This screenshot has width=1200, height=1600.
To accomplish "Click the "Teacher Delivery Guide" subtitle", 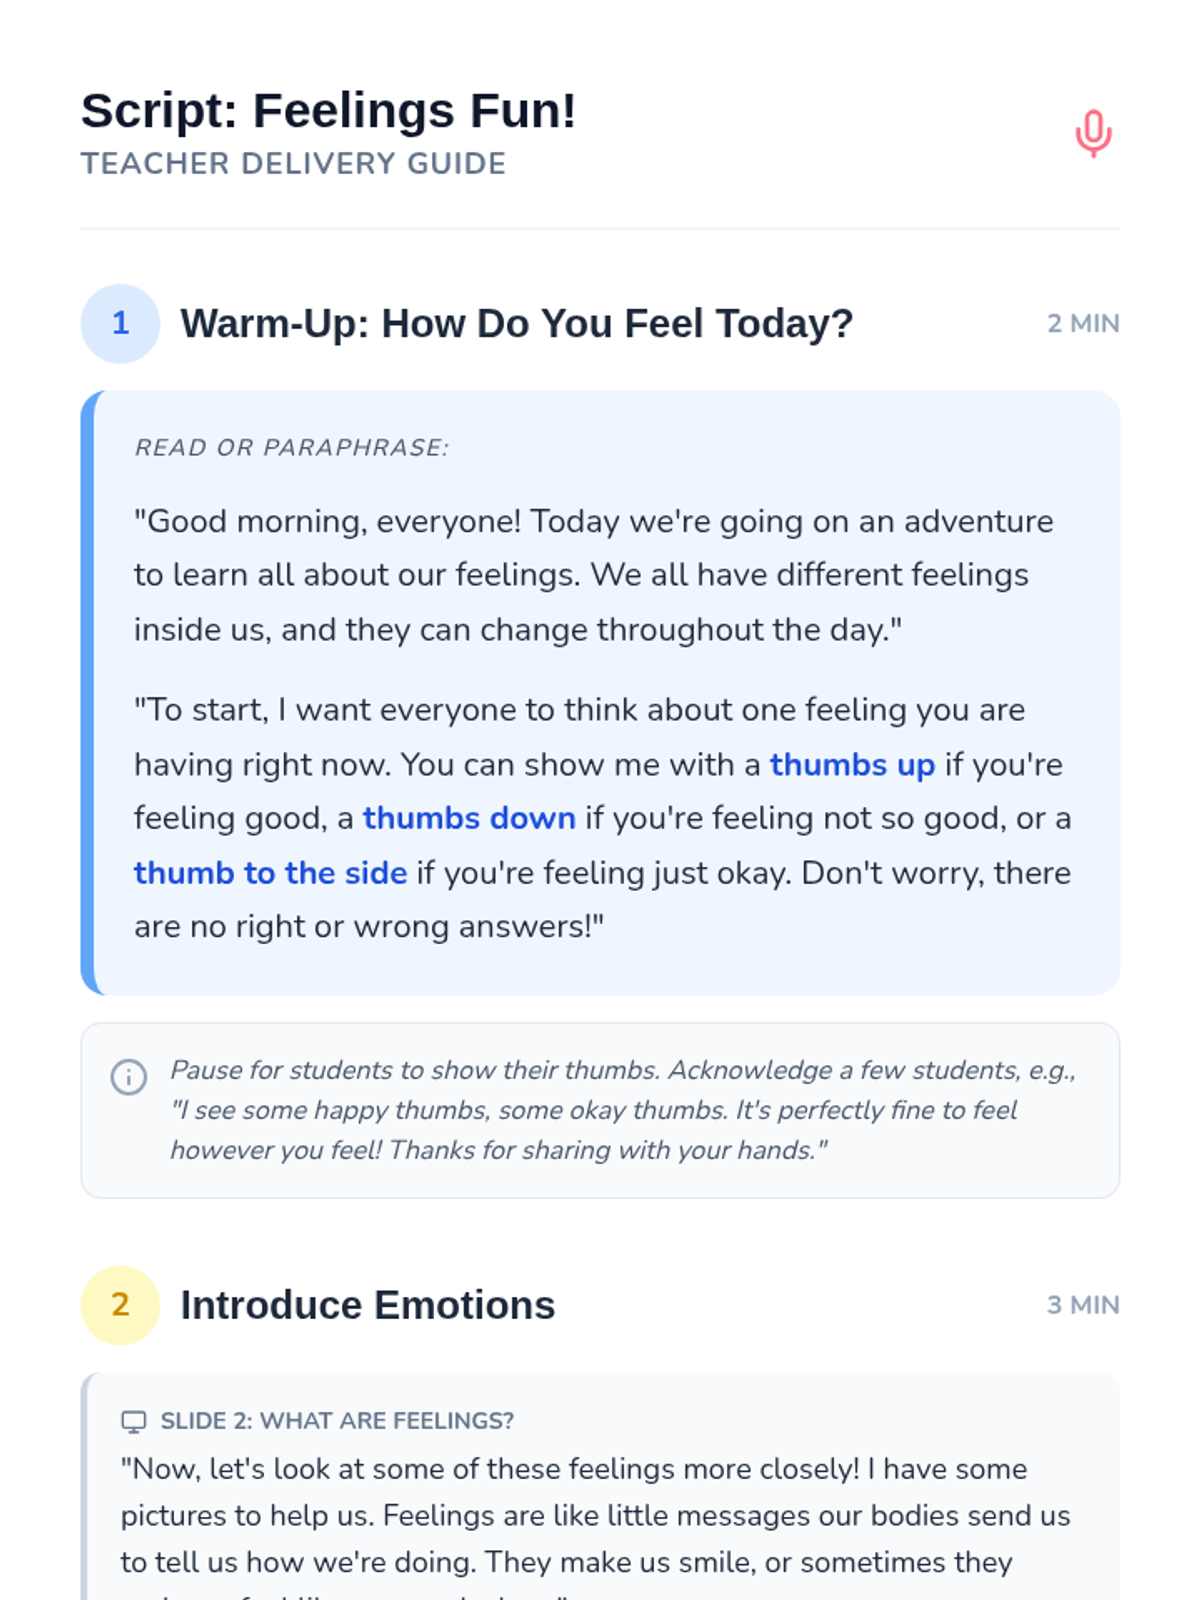I will (x=293, y=163).
